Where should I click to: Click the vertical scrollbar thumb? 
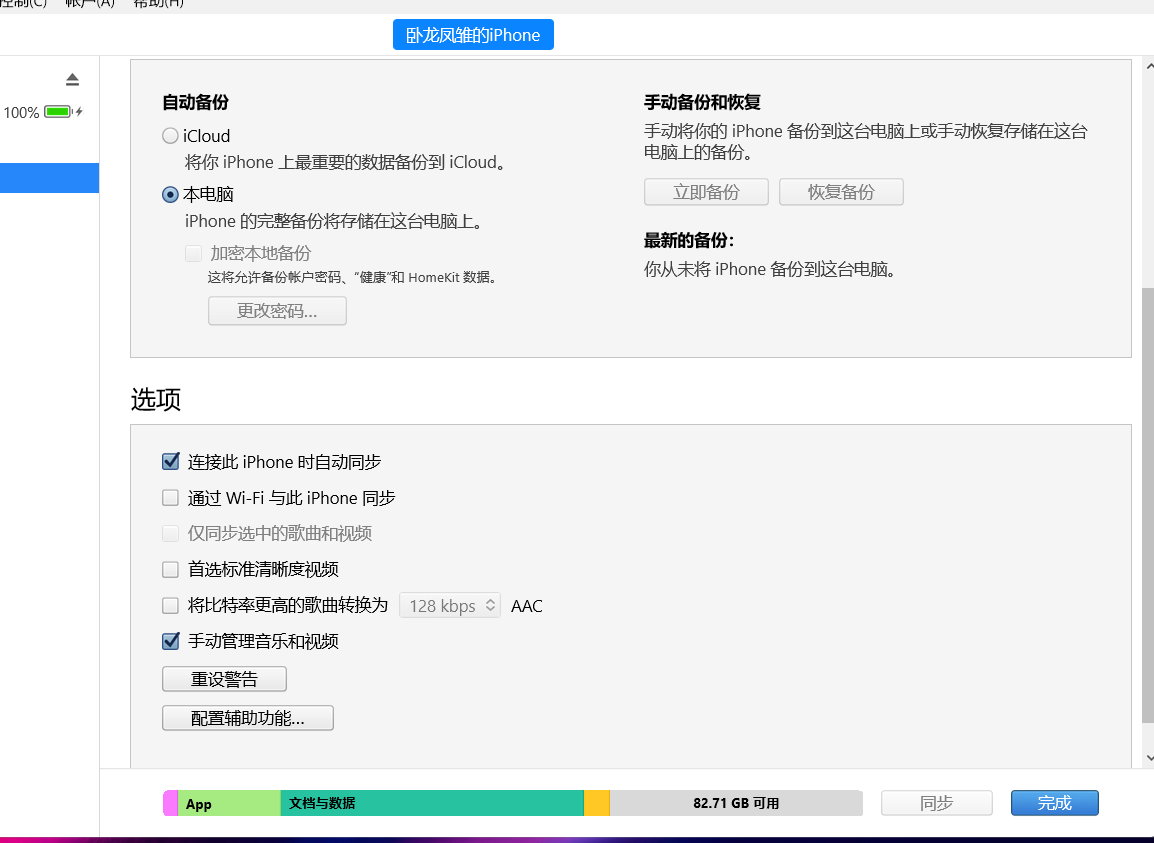(x=1147, y=500)
